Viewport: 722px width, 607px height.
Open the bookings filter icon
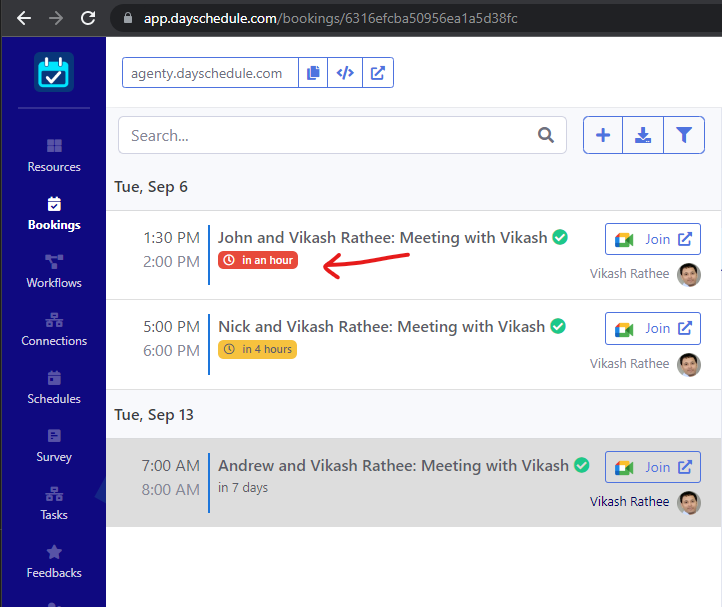pyautogui.click(x=684, y=135)
